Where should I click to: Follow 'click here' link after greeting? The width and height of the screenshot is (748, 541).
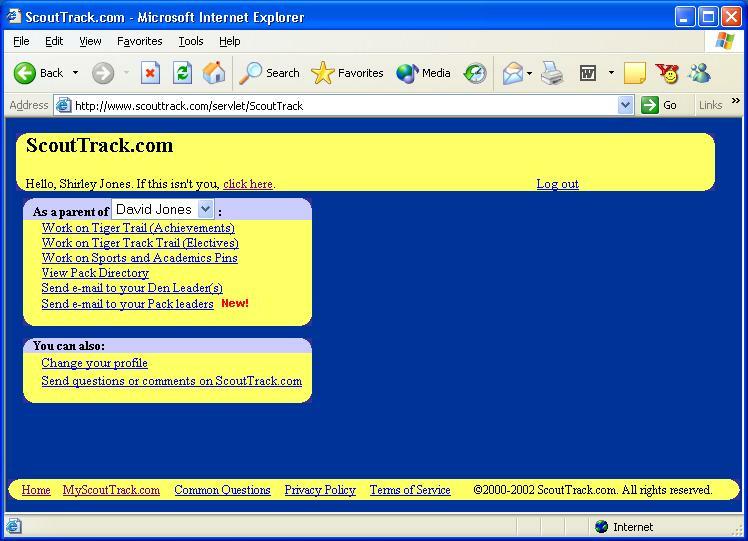point(248,184)
